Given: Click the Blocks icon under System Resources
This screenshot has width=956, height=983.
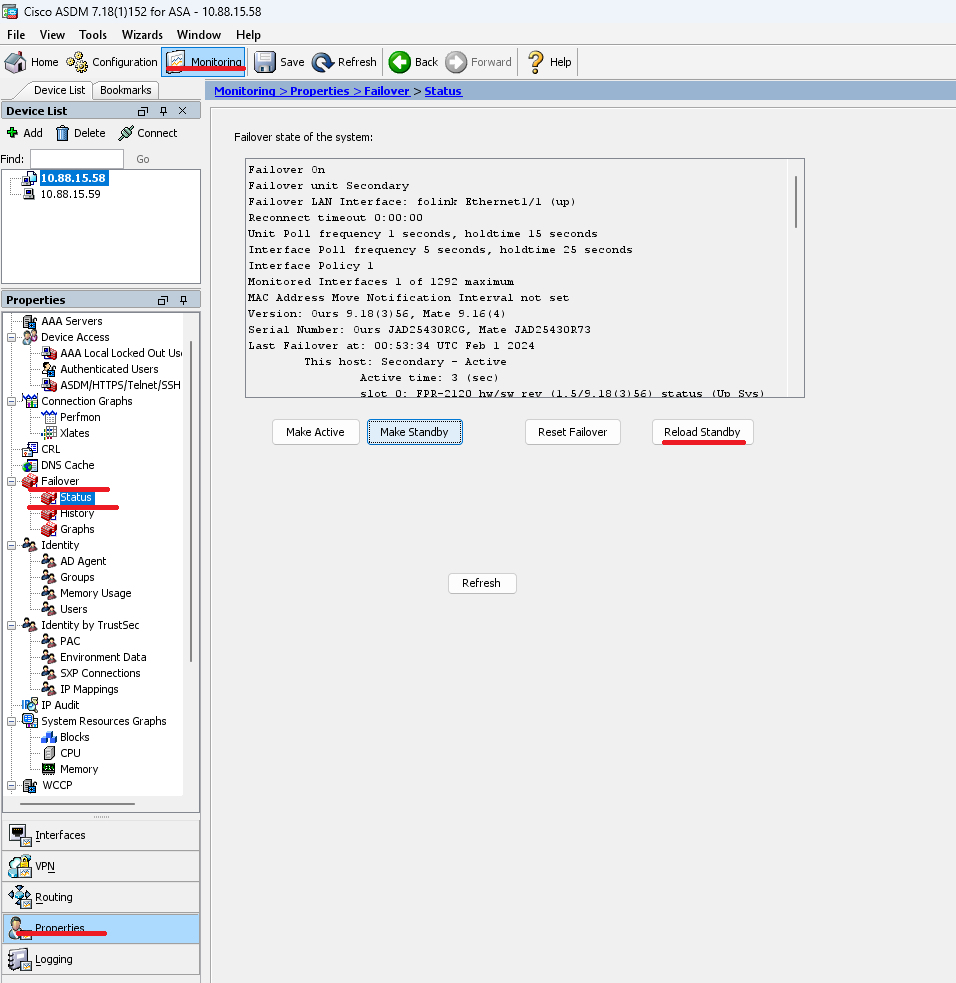Looking at the screenshot, I should point(49,737).
